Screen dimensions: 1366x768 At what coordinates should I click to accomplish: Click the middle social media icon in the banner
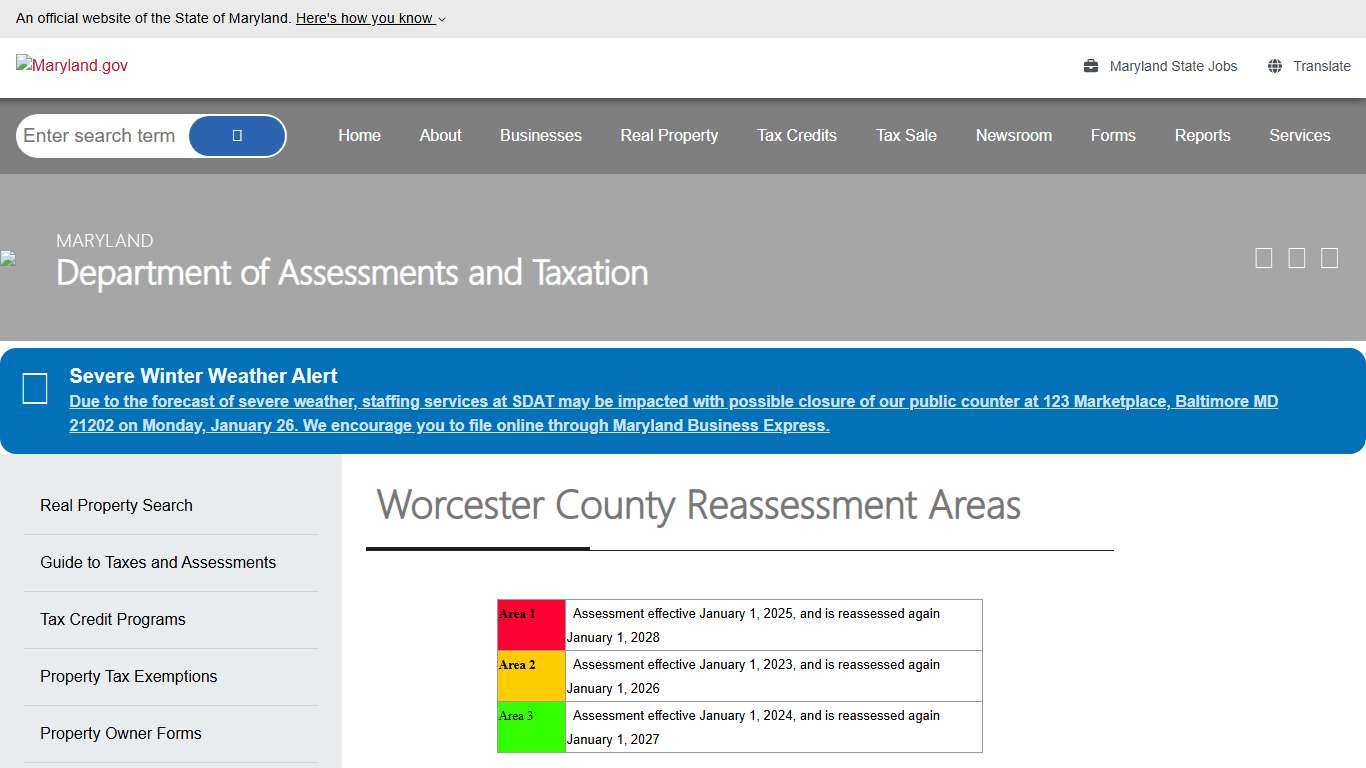[1296, 257]
